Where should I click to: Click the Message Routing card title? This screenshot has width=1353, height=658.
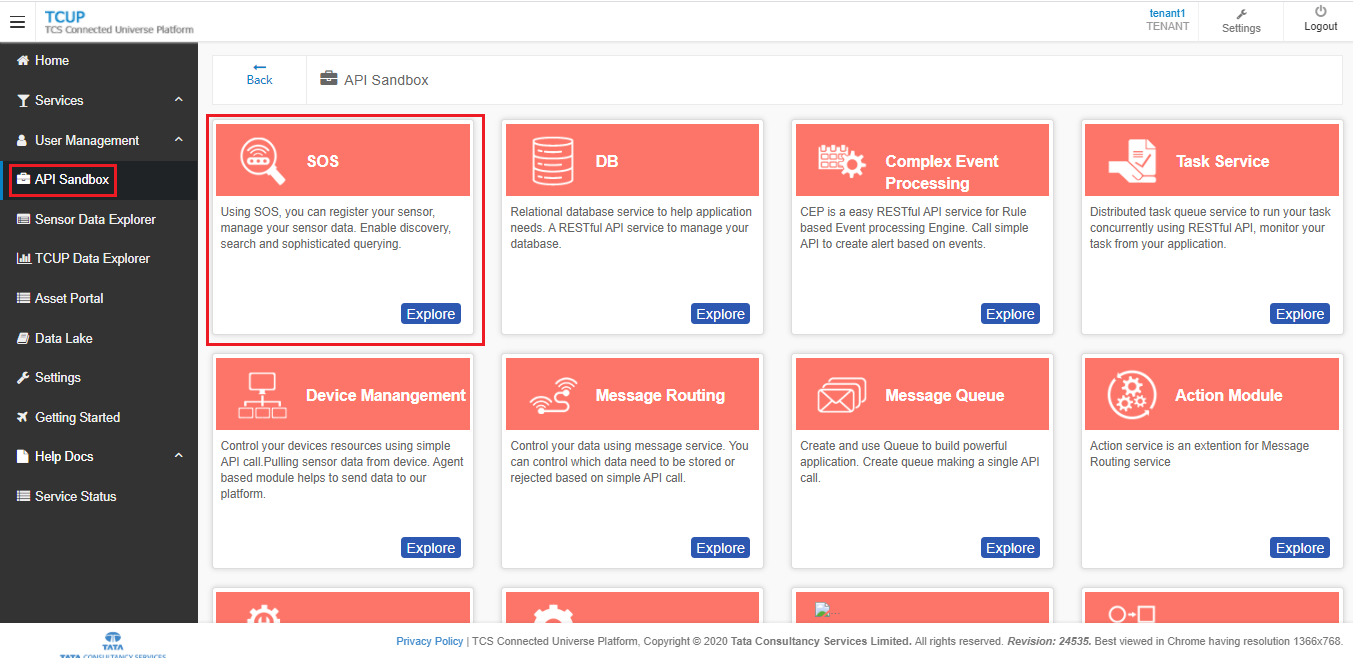660,395
